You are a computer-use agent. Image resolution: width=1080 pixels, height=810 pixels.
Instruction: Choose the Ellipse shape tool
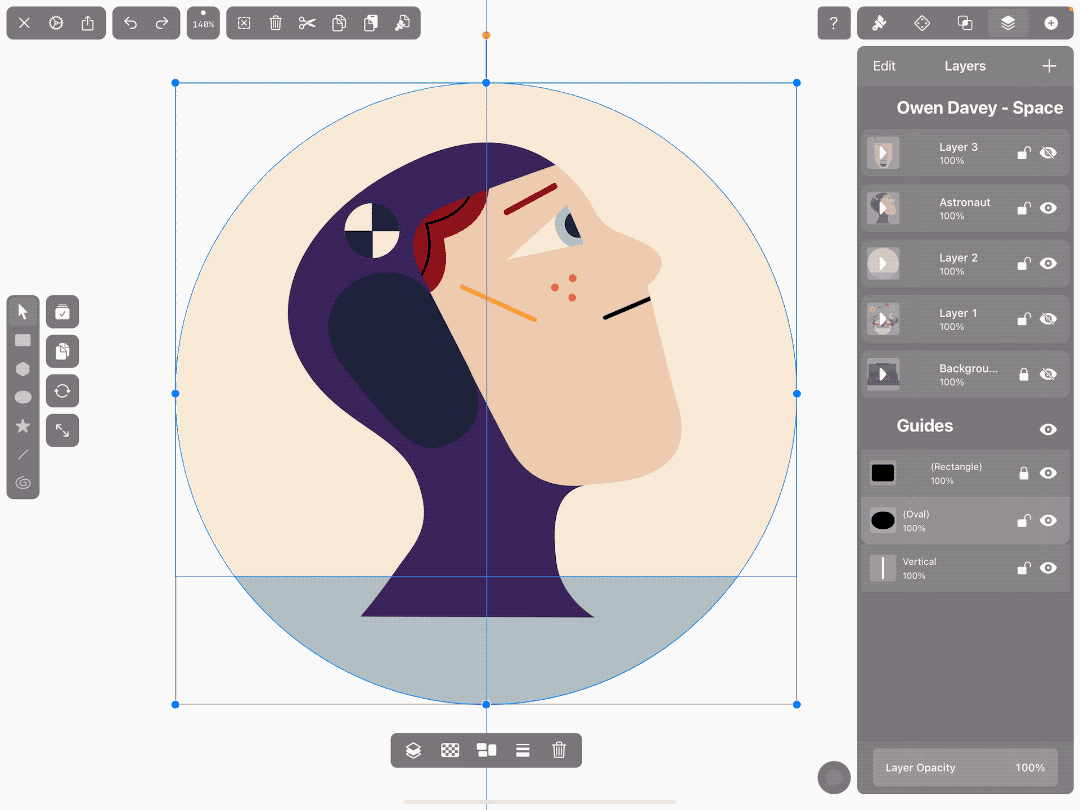click(23, 397)
